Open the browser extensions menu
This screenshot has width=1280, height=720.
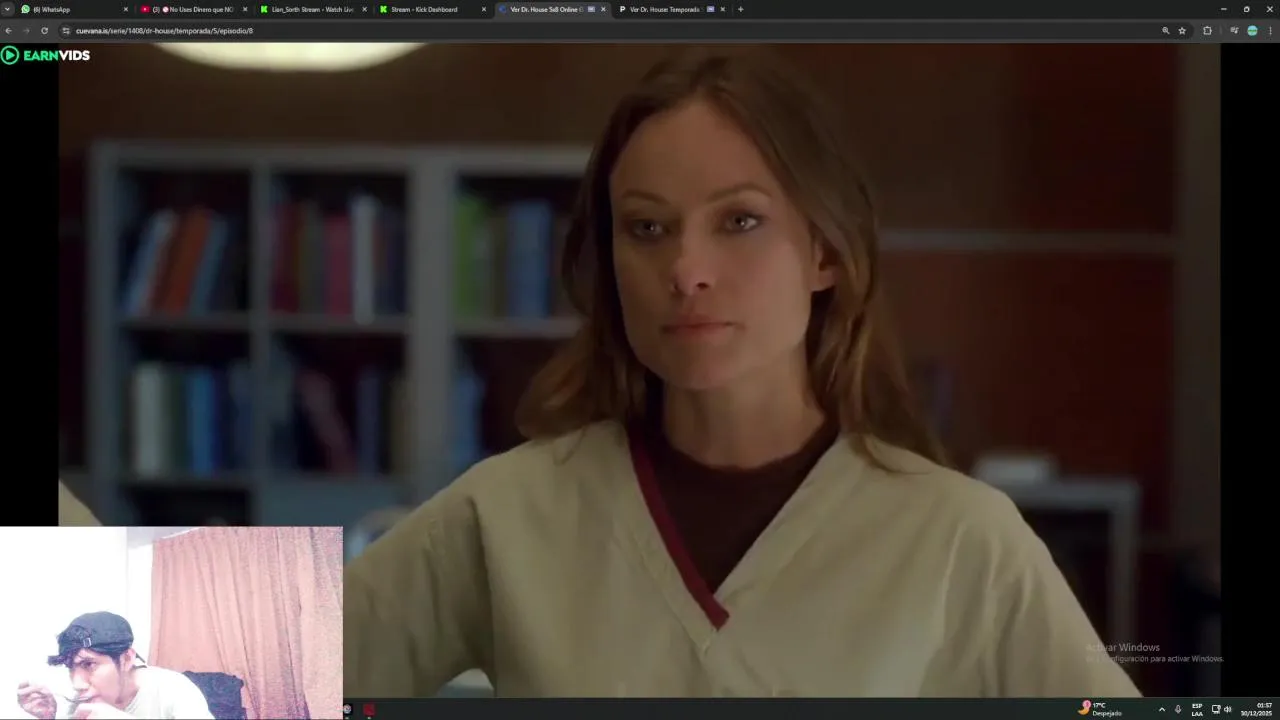[x=1207, y=31]
